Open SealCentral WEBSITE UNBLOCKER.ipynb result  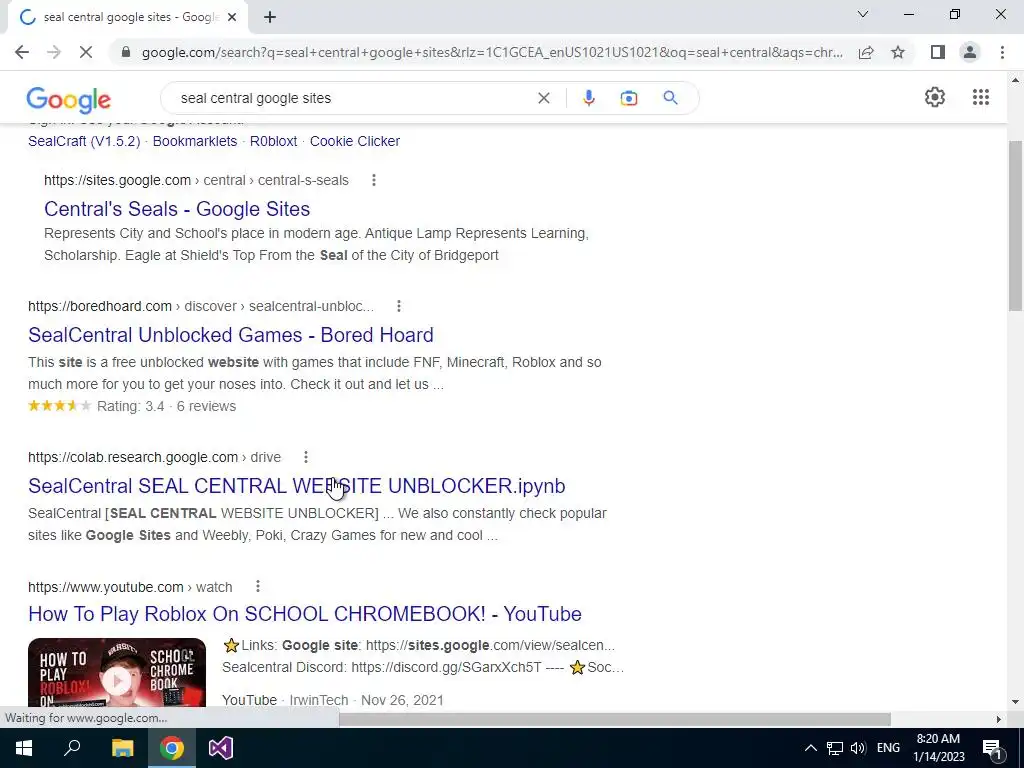(x=296, y=486)
